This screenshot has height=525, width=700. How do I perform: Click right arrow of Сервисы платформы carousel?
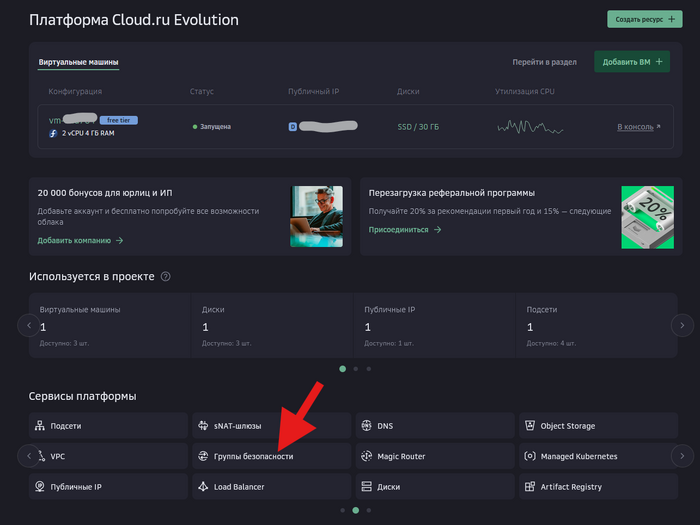(x=682, y=456)
